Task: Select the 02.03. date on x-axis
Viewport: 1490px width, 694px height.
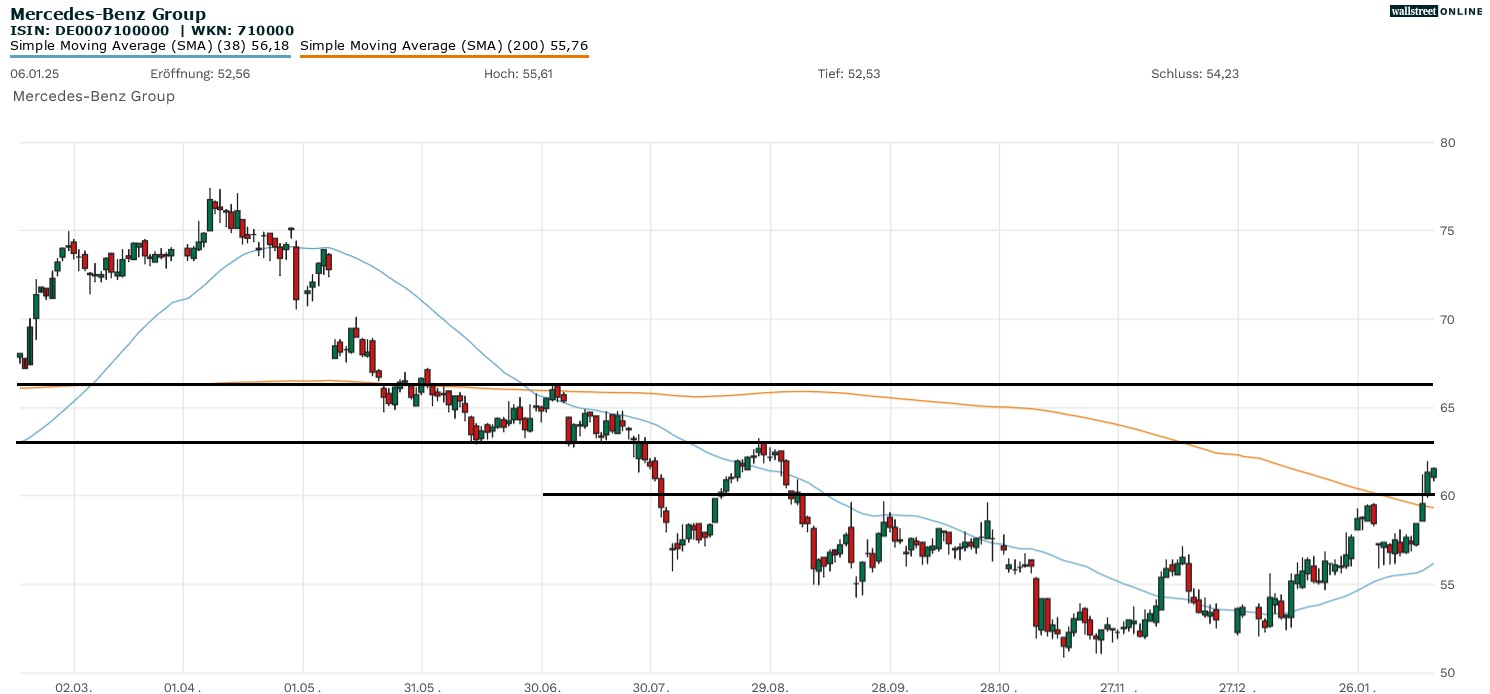Action: point(73,688)
